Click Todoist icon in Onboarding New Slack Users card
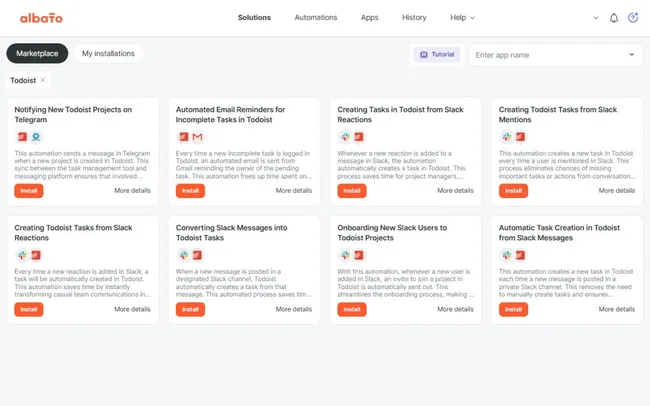 (359, 255)
